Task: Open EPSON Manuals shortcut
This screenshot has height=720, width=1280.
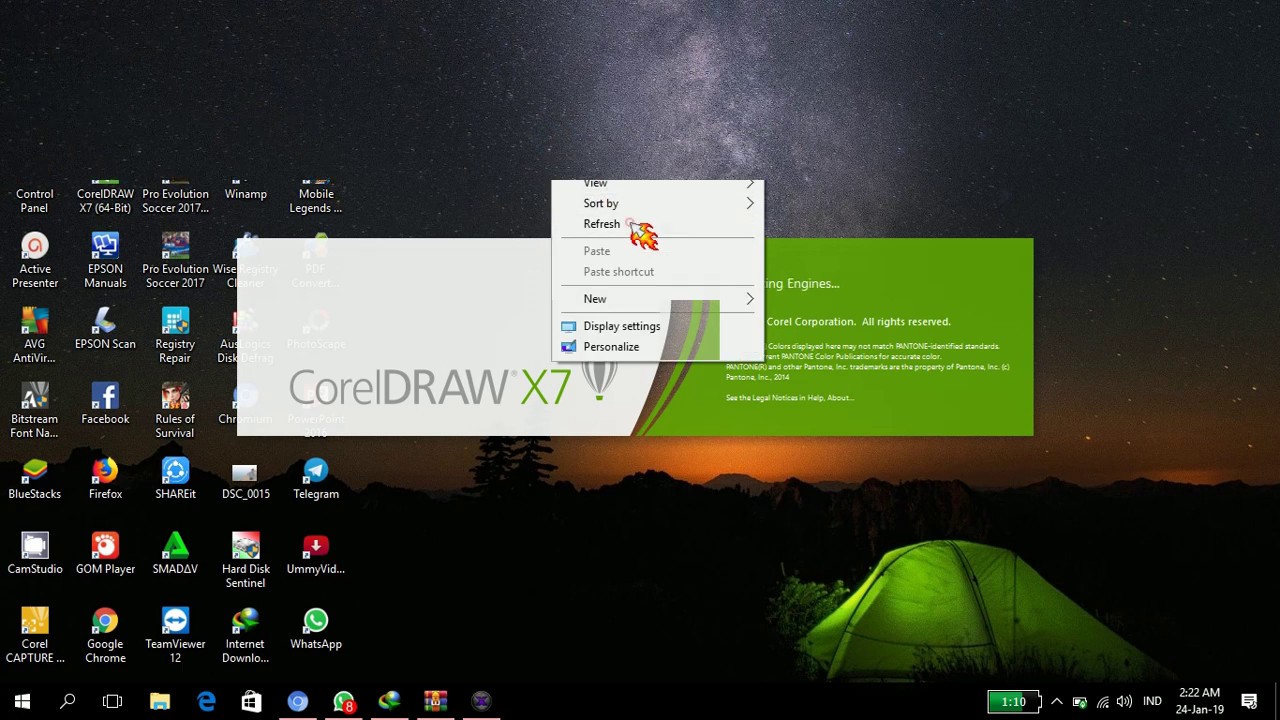Action: [105, 261]
